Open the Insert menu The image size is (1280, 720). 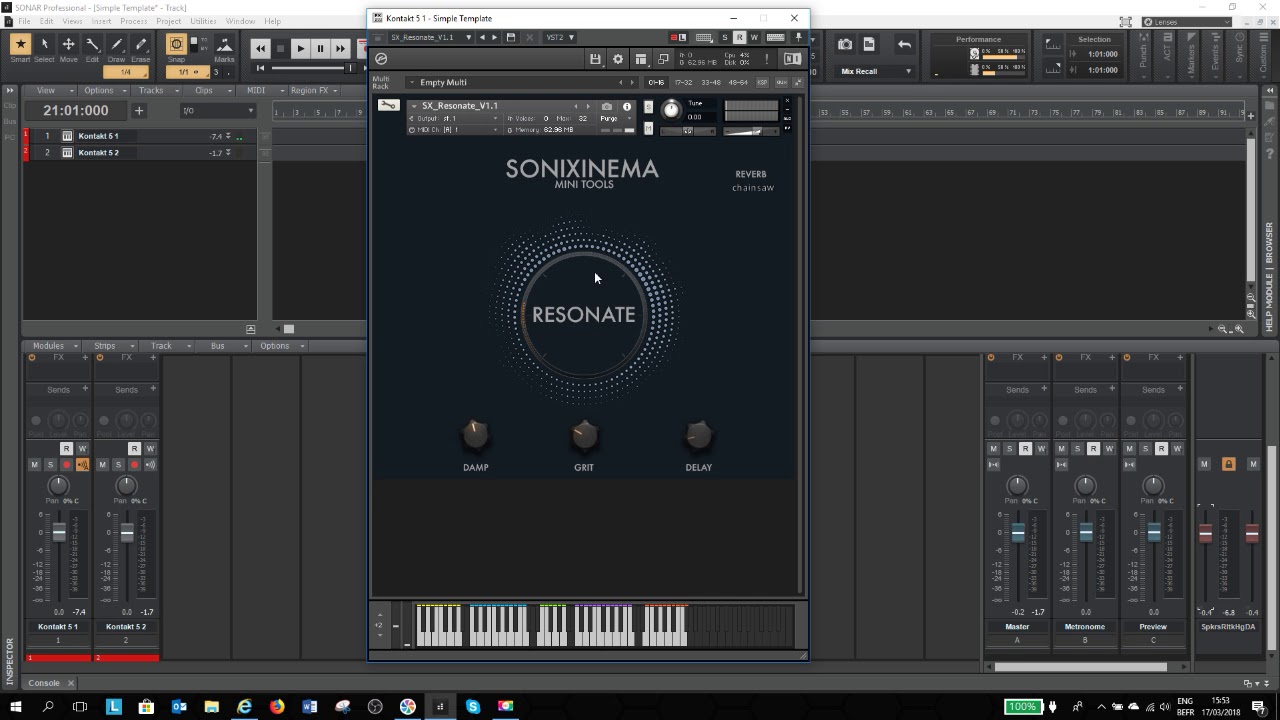(101, 21)
